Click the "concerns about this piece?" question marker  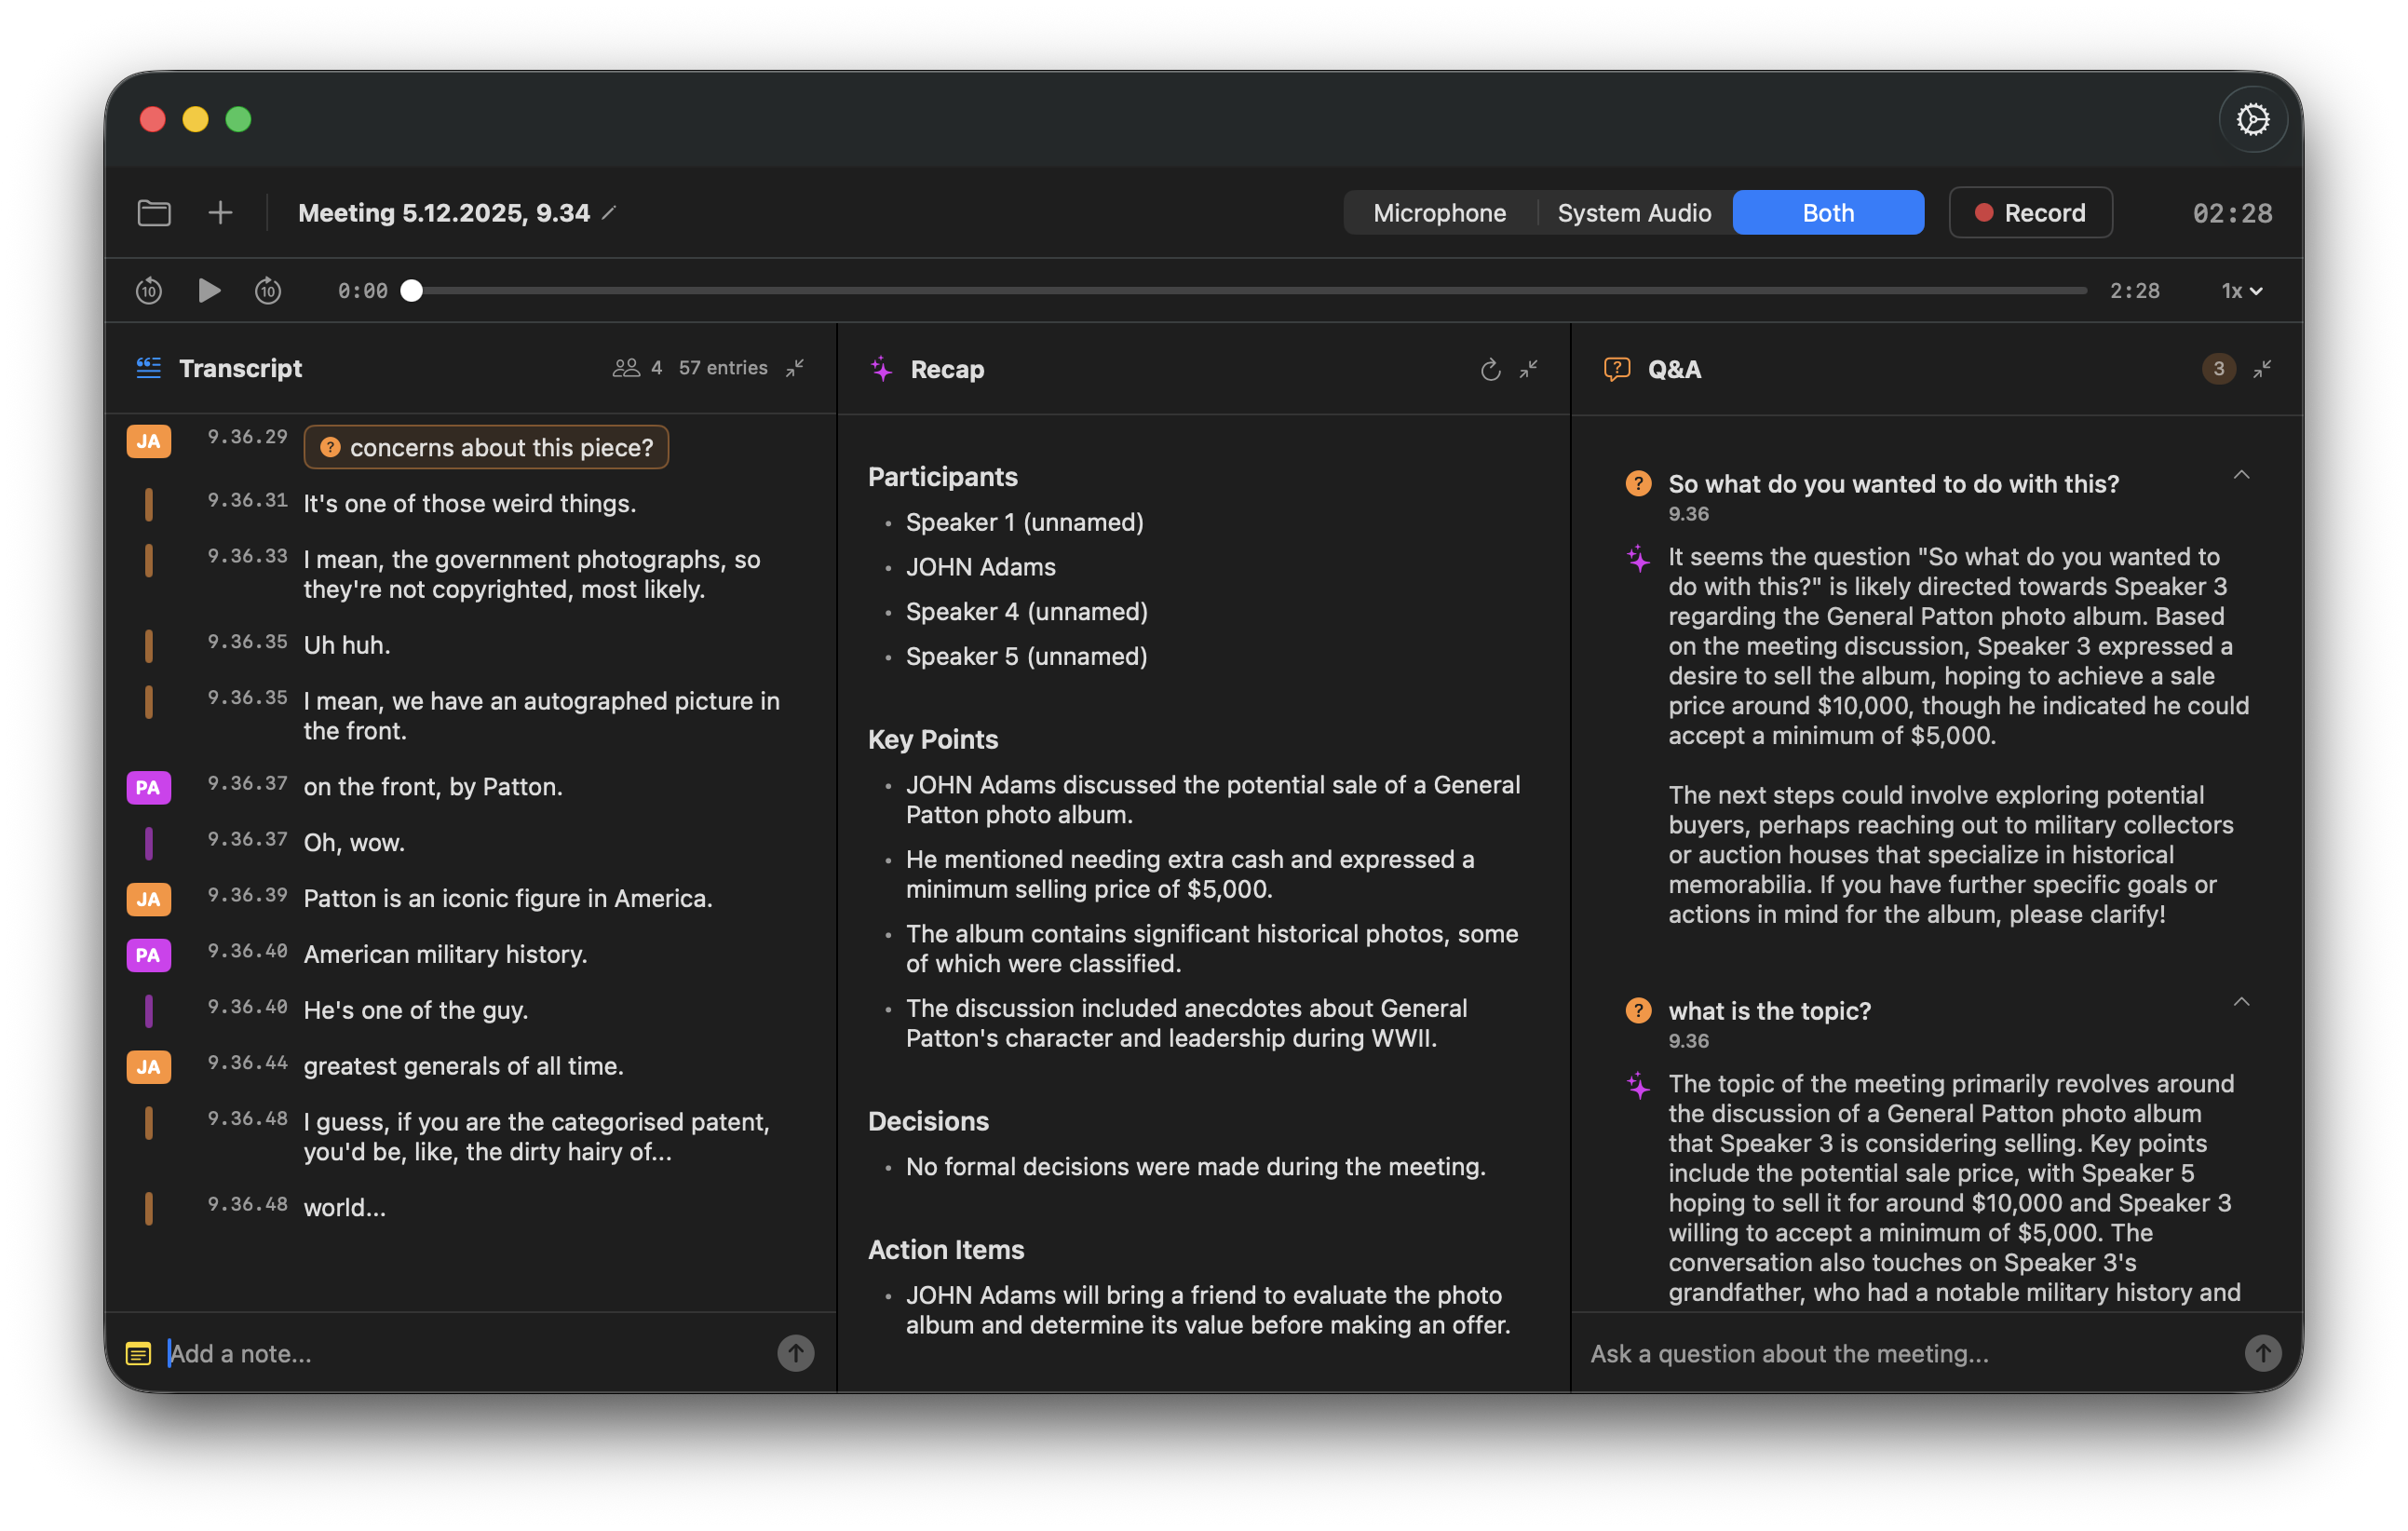click(x=486, y=447)
